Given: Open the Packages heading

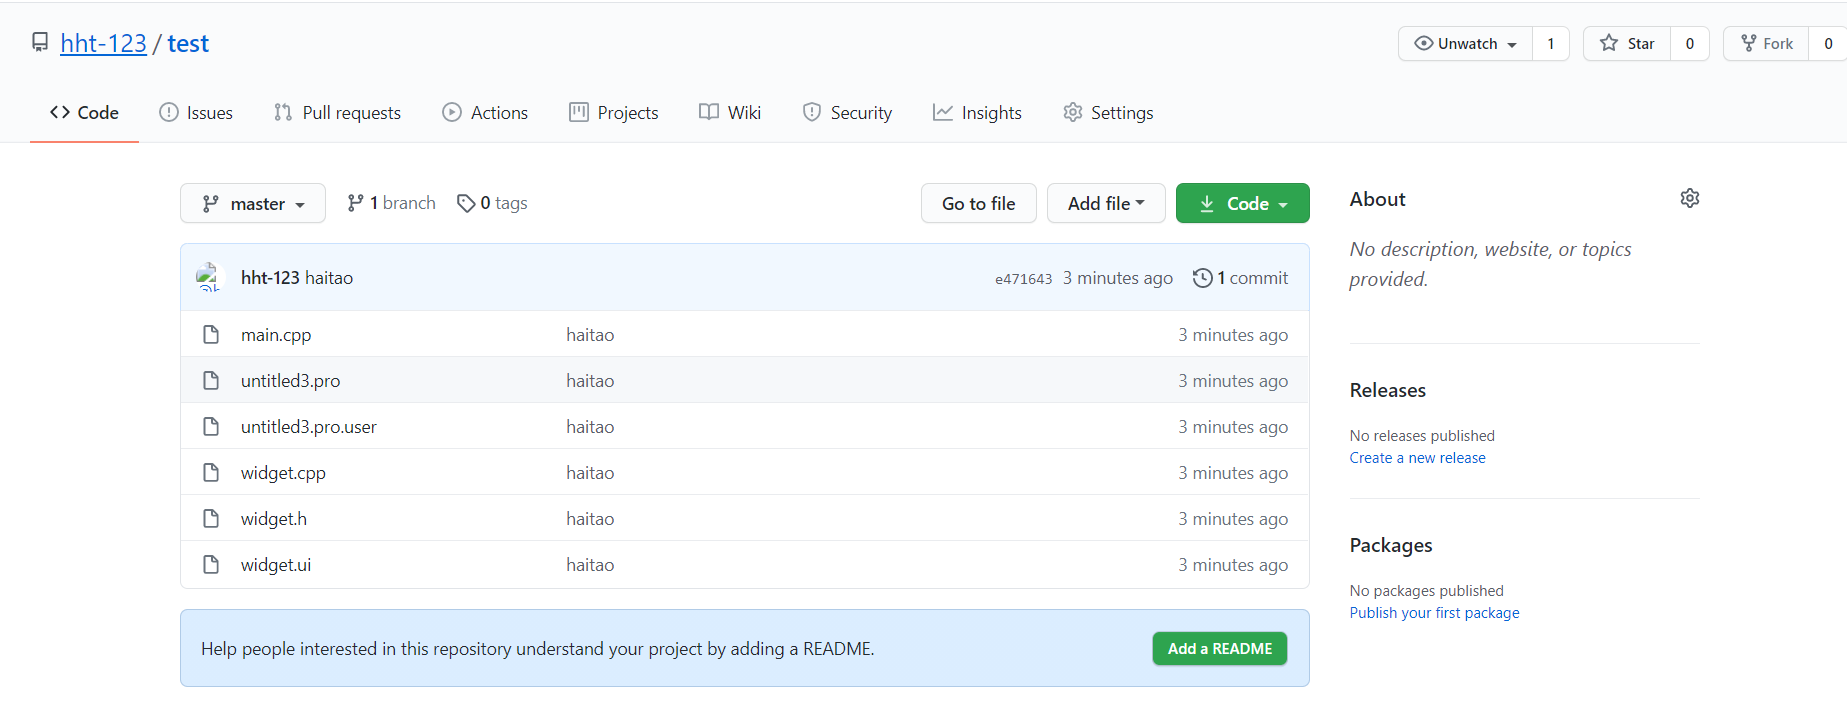Looking at the screenshot, I should 1391,545.
